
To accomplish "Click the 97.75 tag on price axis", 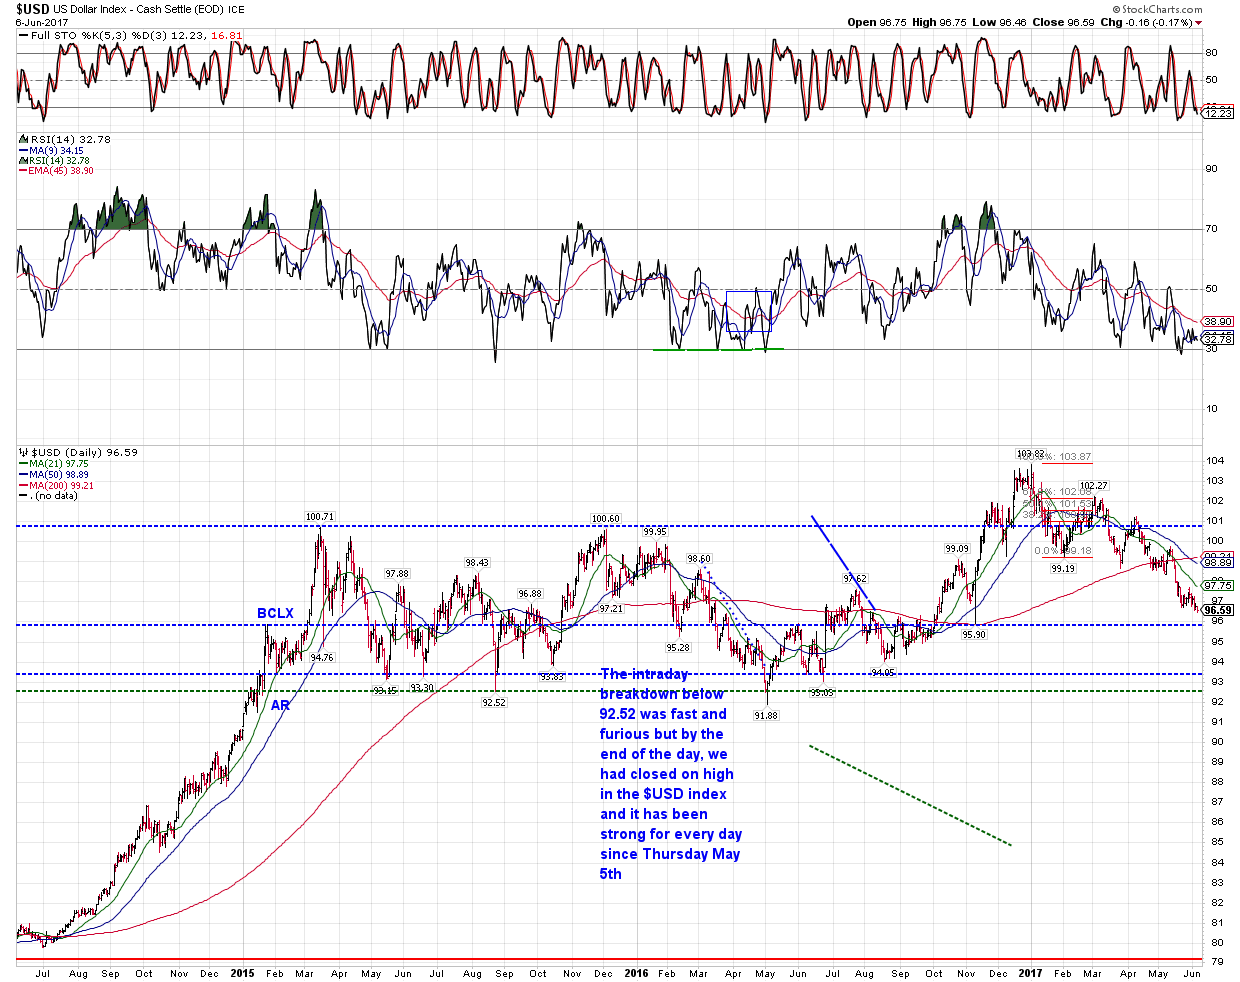I will [1218, 586].
